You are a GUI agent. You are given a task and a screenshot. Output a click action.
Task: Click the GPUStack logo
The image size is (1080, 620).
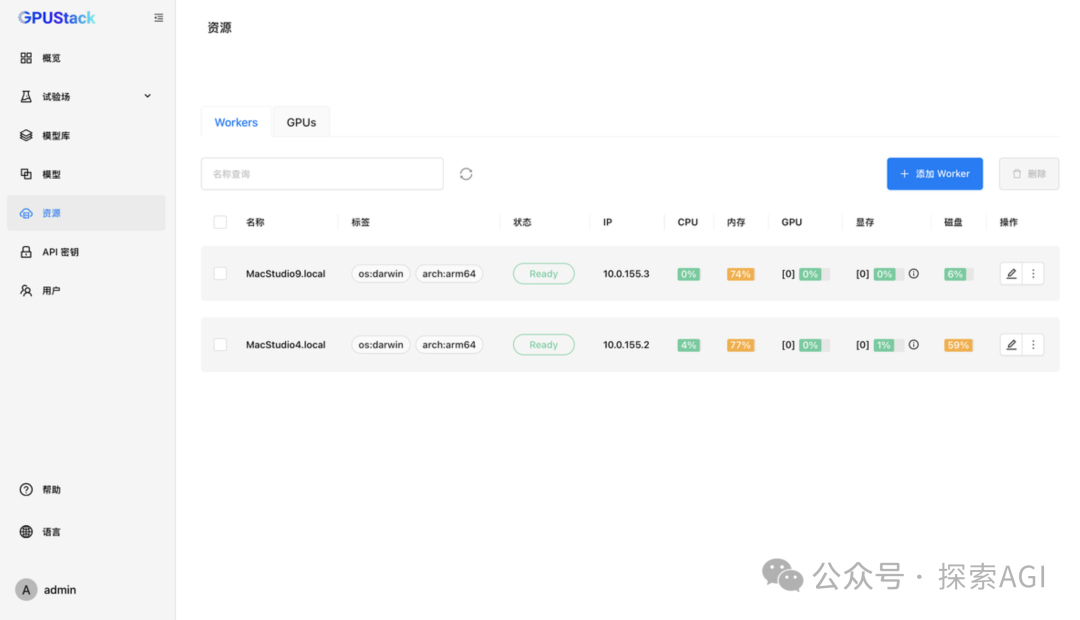[56, 18]
